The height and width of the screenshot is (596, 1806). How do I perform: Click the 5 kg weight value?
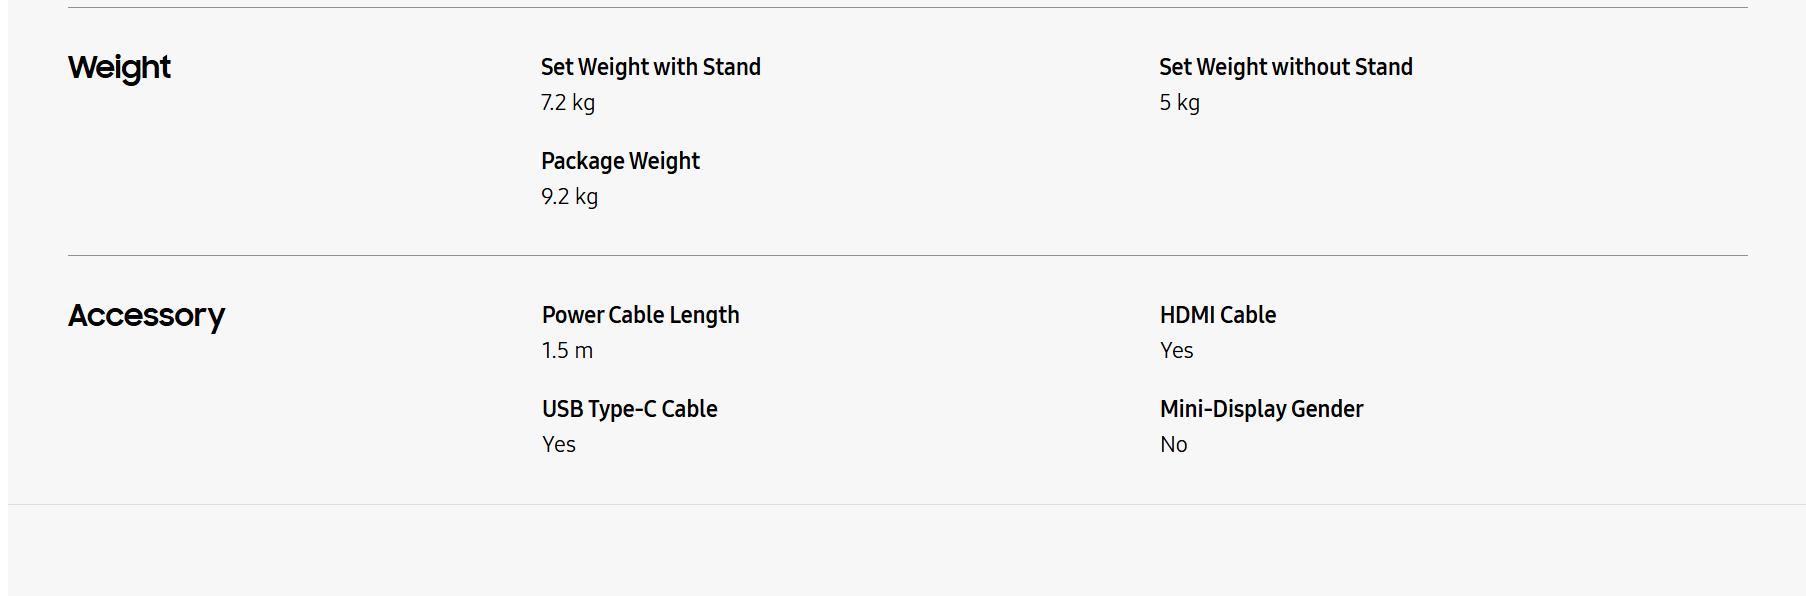[x=1180, y=103]
